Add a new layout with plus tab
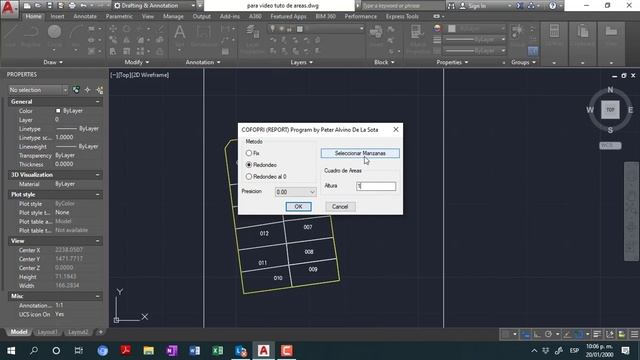This screenshot has width=640, height=360. 100,332
